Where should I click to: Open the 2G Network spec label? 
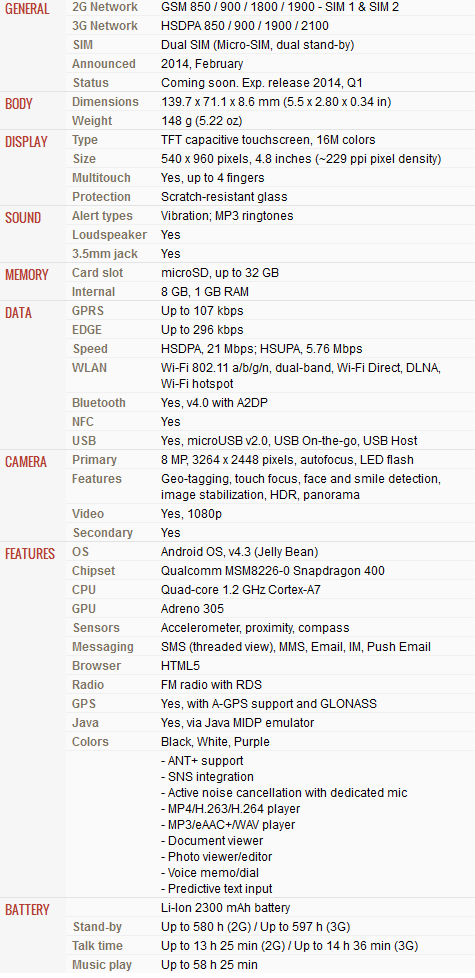pos(105,7)
